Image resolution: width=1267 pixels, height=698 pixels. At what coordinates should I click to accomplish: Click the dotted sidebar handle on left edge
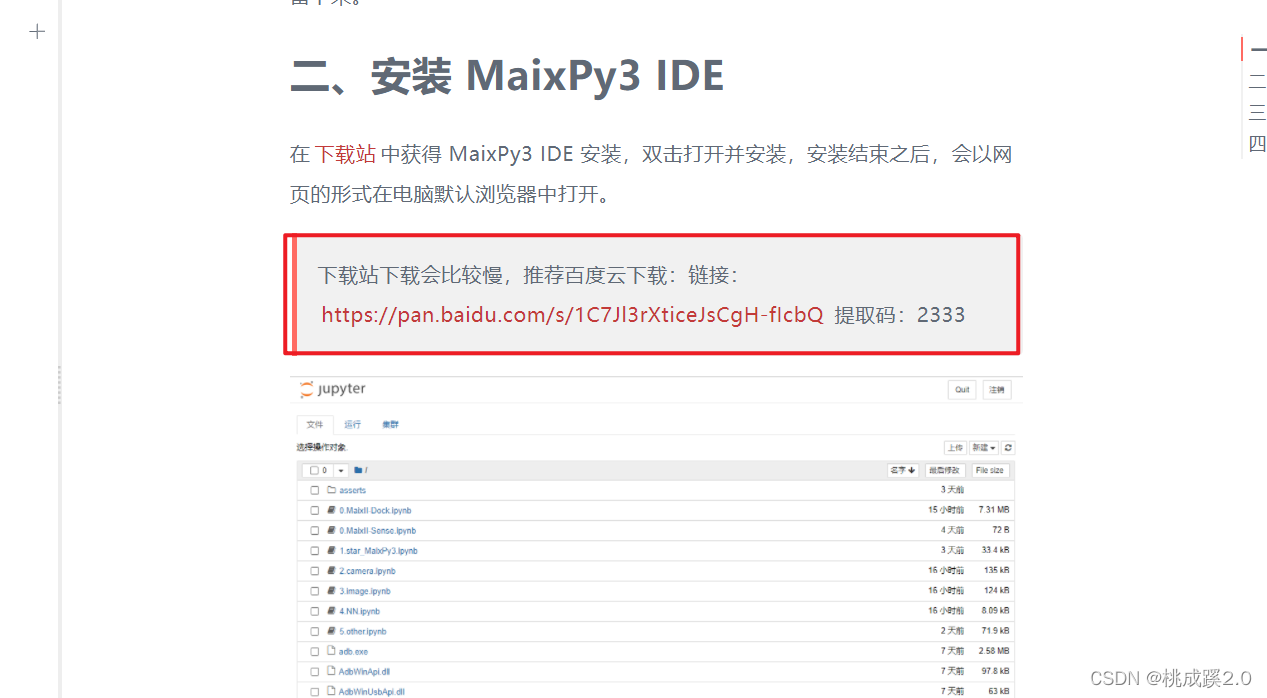tap(59, 385)
